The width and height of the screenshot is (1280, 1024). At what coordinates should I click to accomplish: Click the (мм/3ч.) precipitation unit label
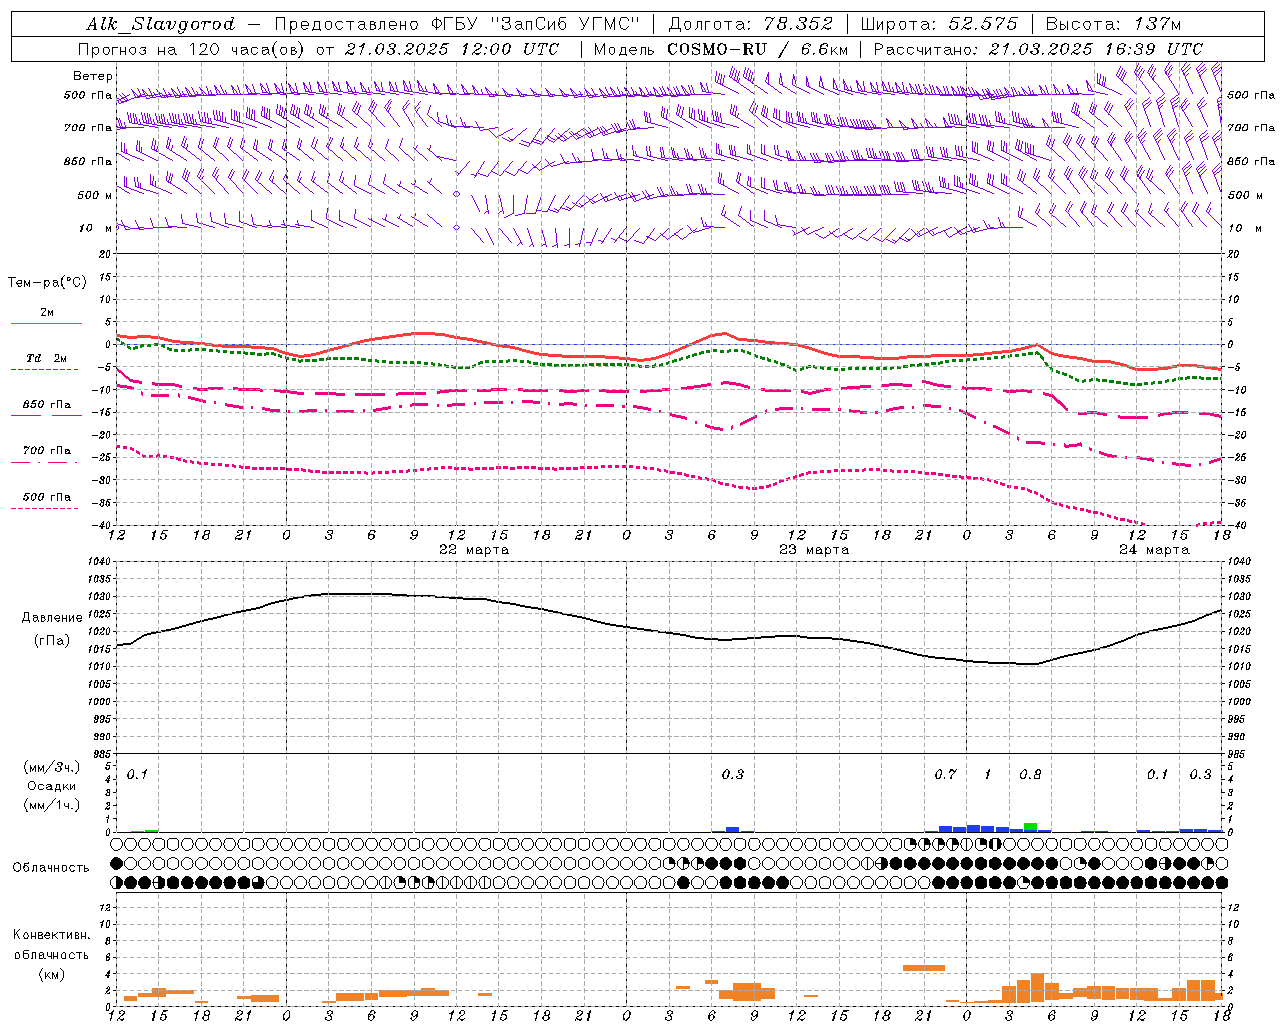pyautogui.click(x=52, y=768)
